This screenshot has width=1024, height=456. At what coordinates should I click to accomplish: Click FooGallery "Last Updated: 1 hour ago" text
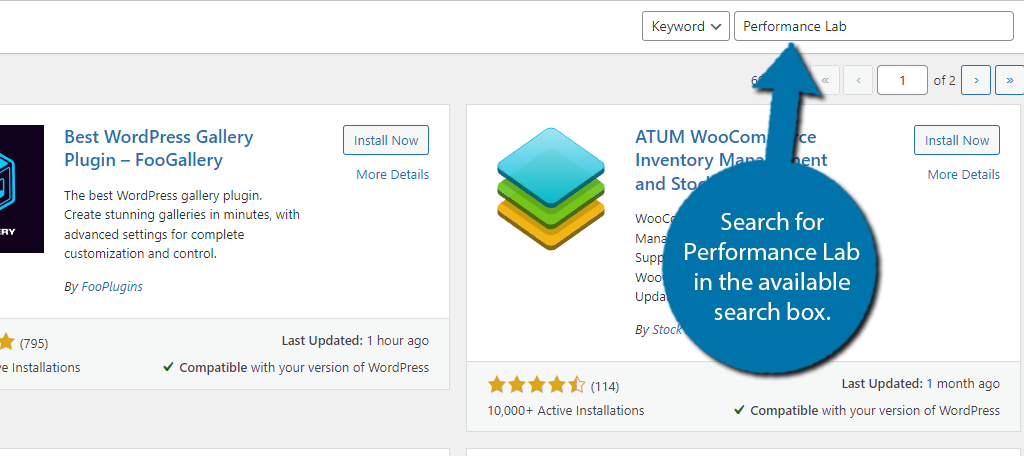pyautogui.click(x=355, y=340)
